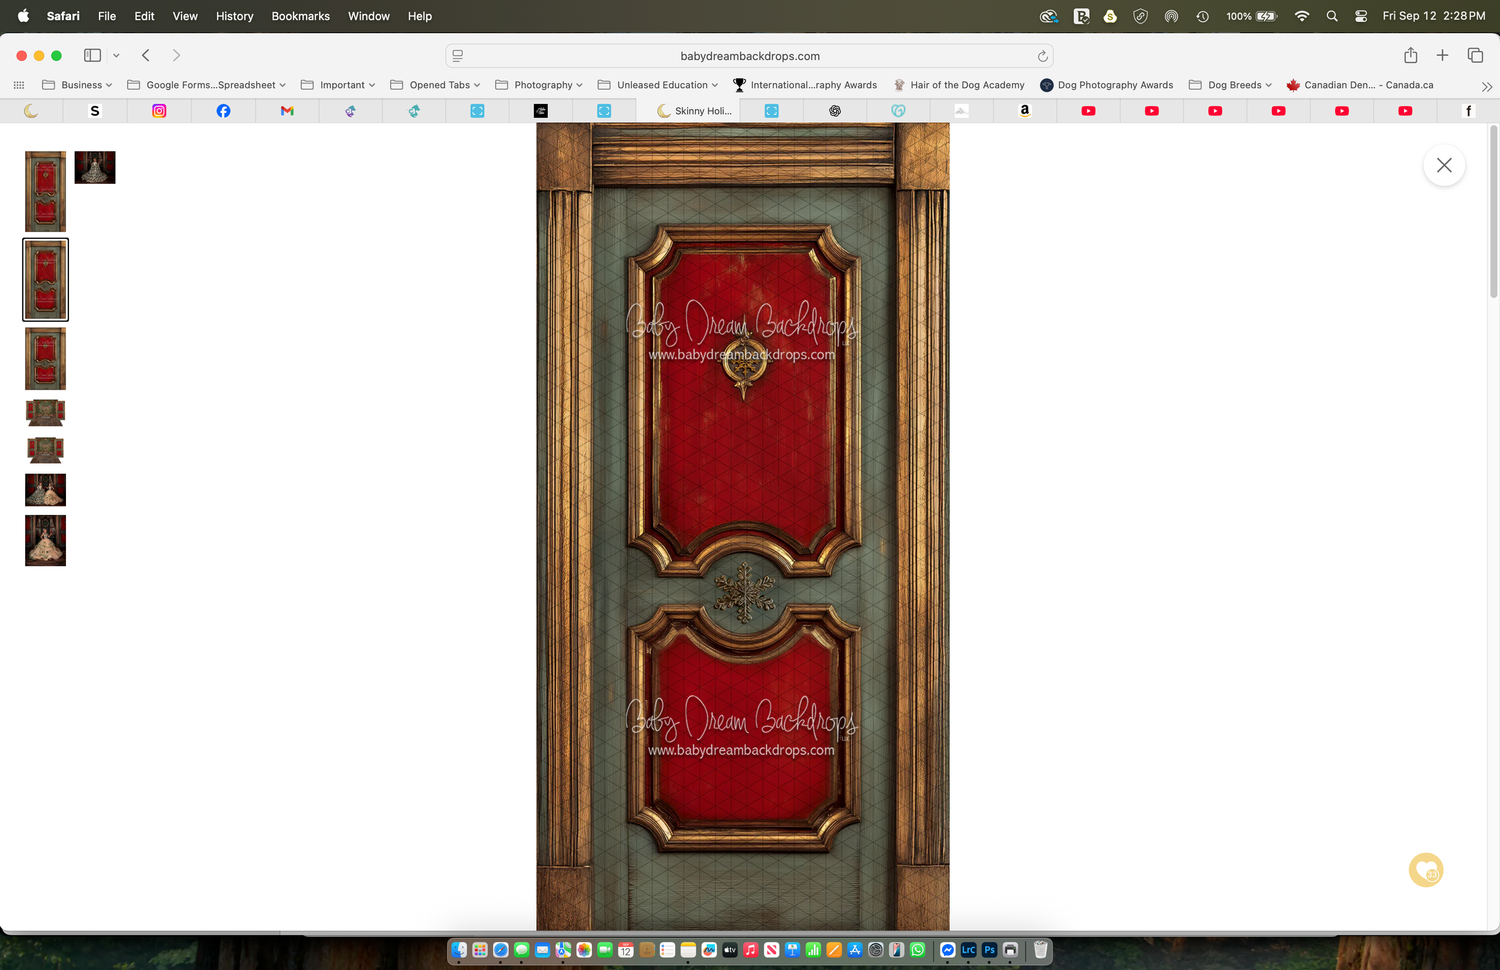1500x970 pixels.
Task: Open Hair of the Dog Academy bookmark
Action: click(958, 85)
